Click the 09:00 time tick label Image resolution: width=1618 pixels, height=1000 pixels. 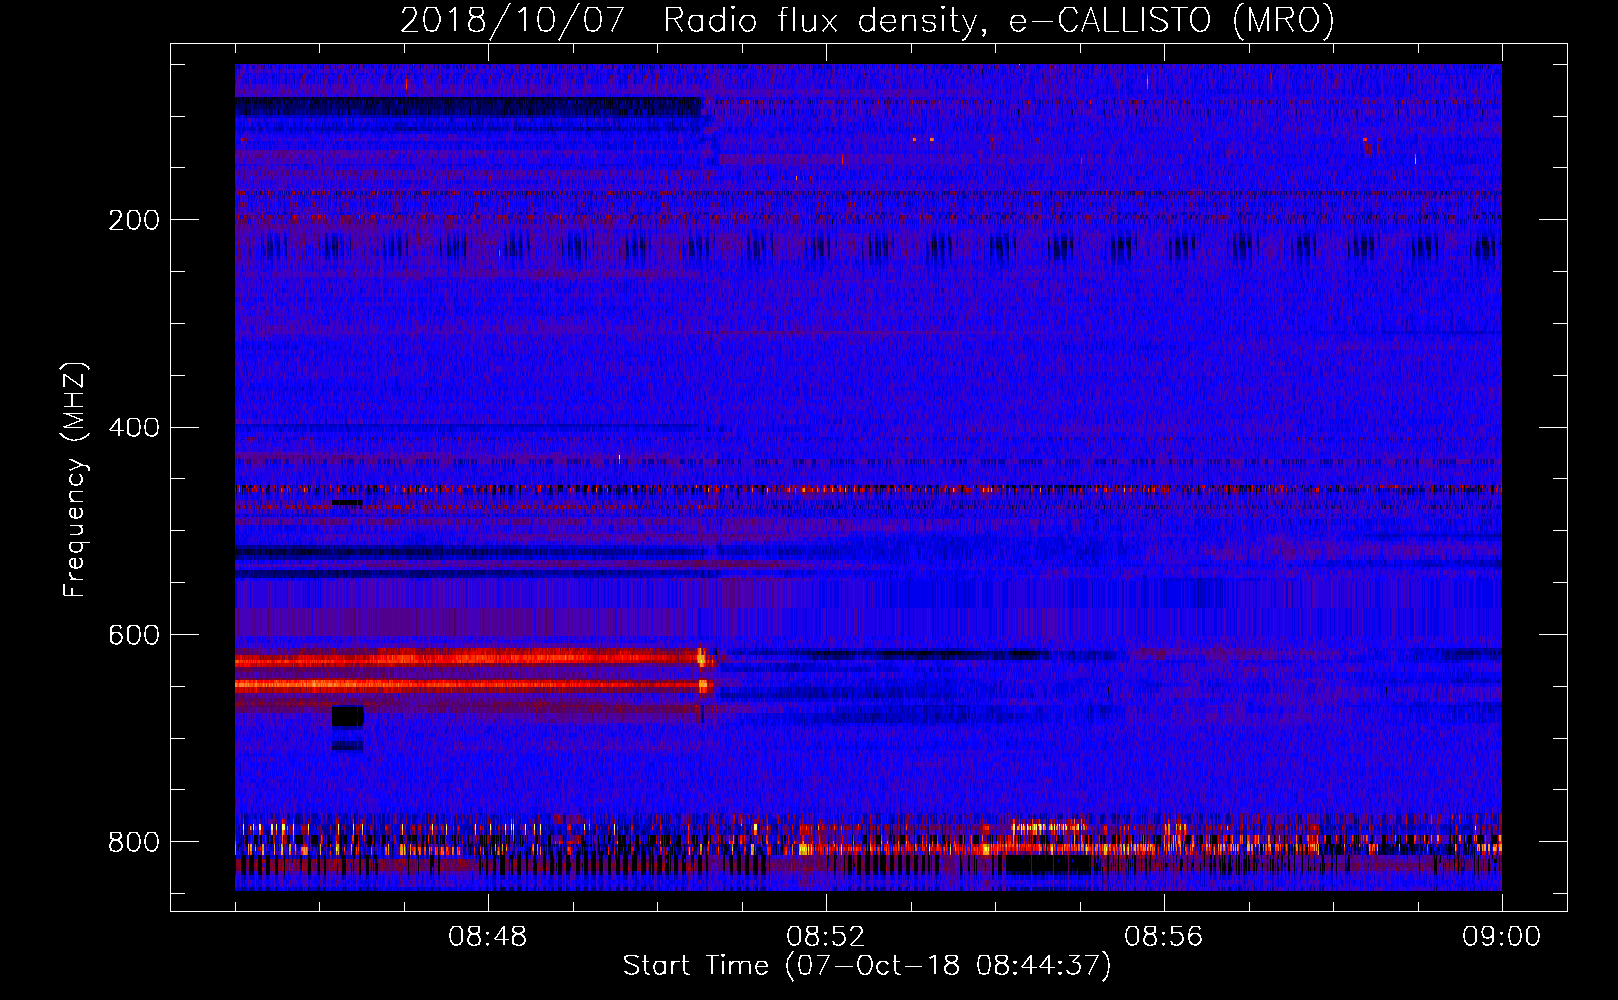[1502, 937]
